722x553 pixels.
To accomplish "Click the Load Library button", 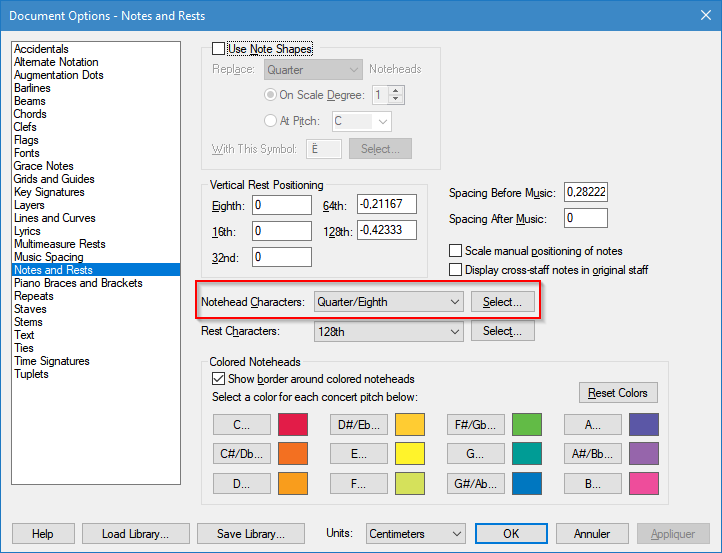I will click(134, 534).
